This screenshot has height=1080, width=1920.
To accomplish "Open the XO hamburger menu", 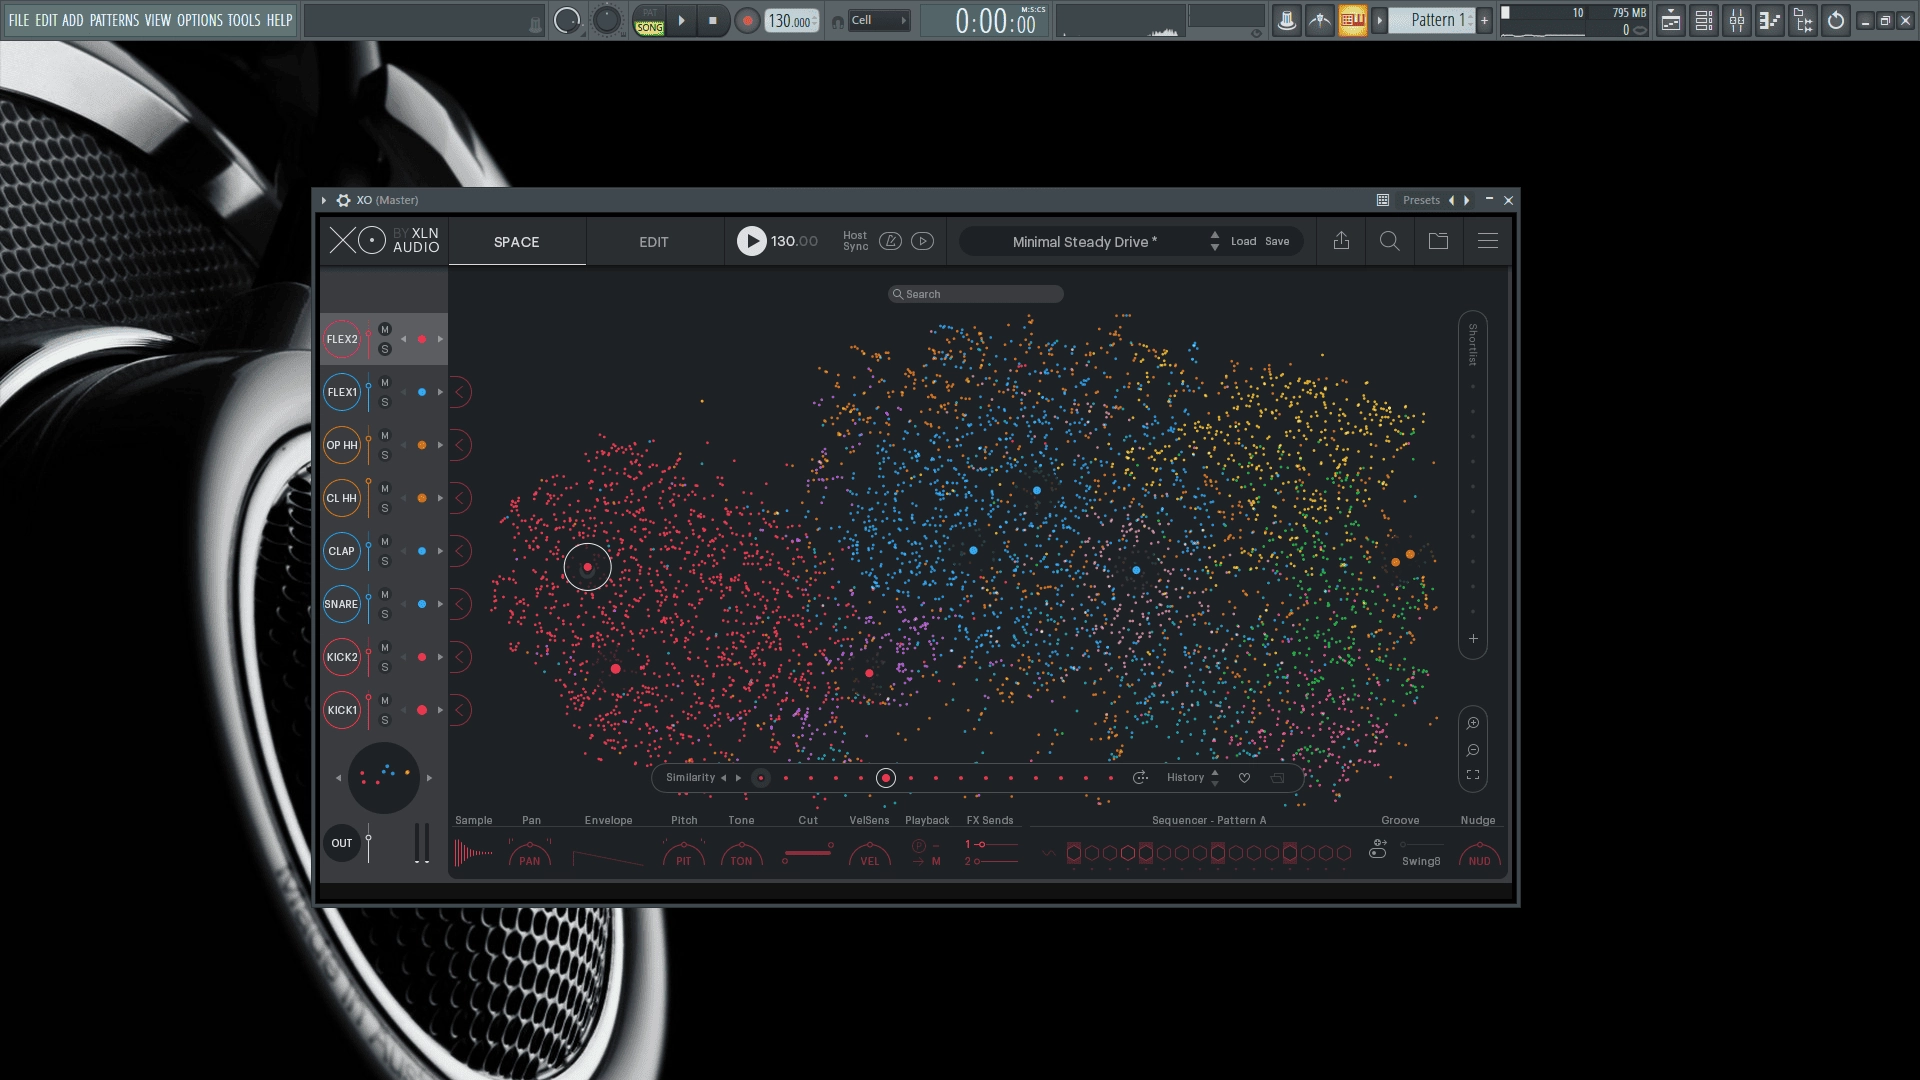I will [x=1487, y=241].
